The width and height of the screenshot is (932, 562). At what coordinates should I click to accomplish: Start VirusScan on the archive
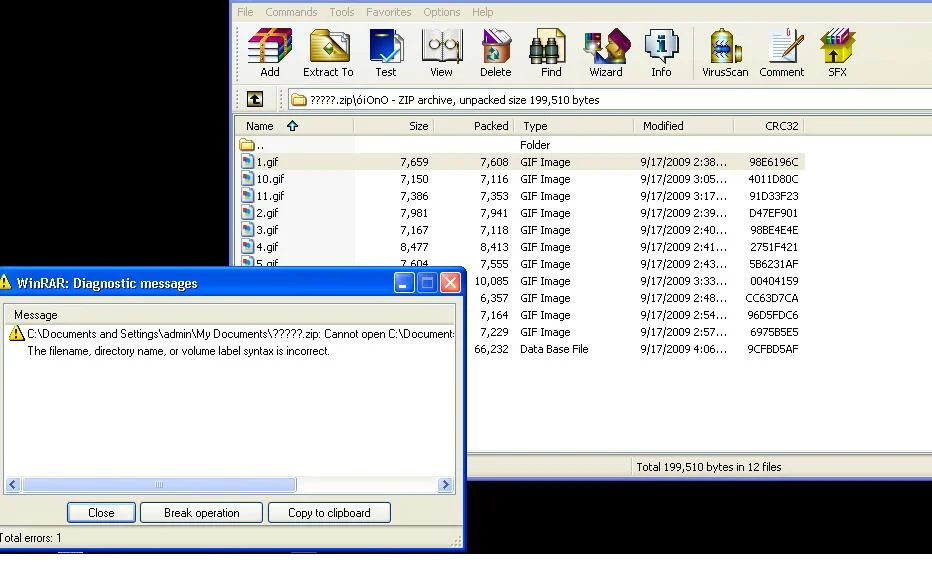(725, 52)
